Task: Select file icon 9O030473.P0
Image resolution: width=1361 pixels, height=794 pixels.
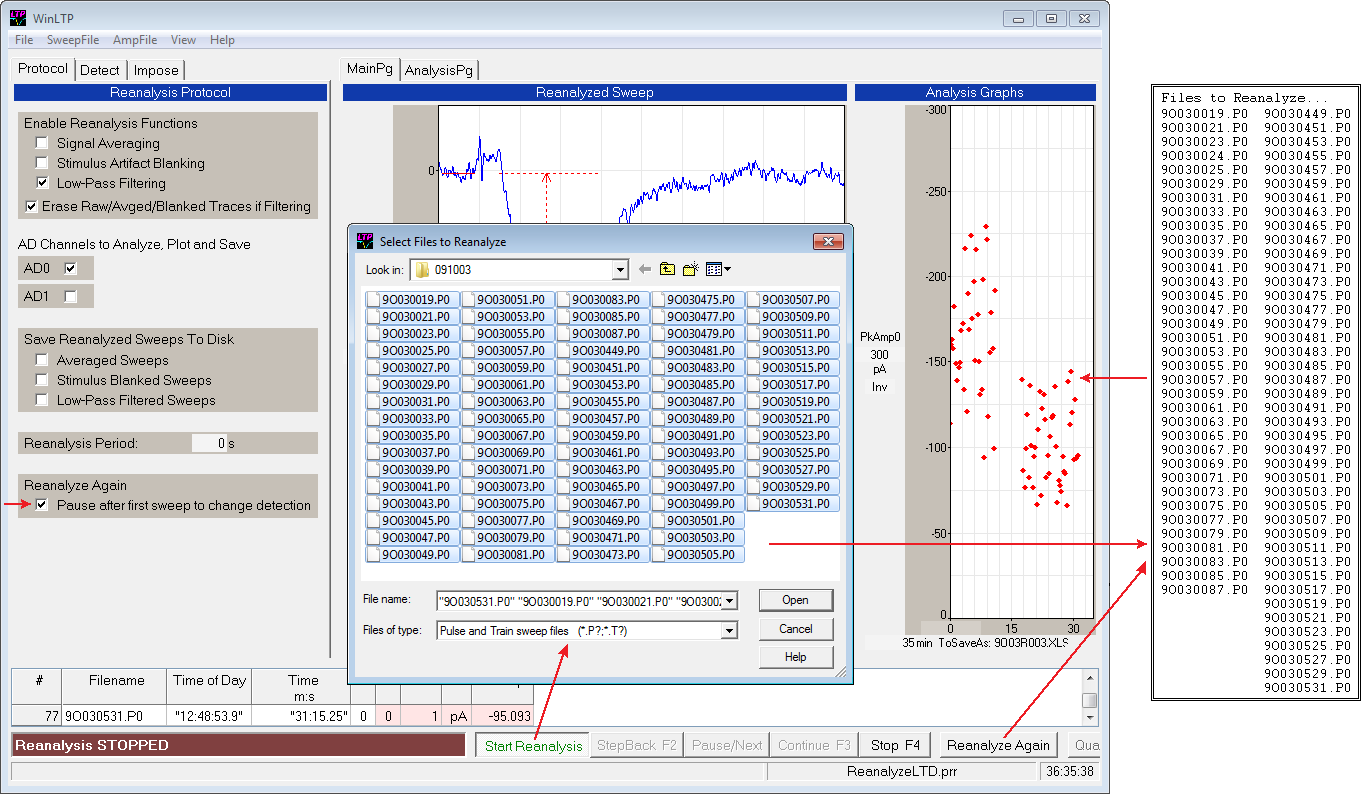Action: [564, 555]
